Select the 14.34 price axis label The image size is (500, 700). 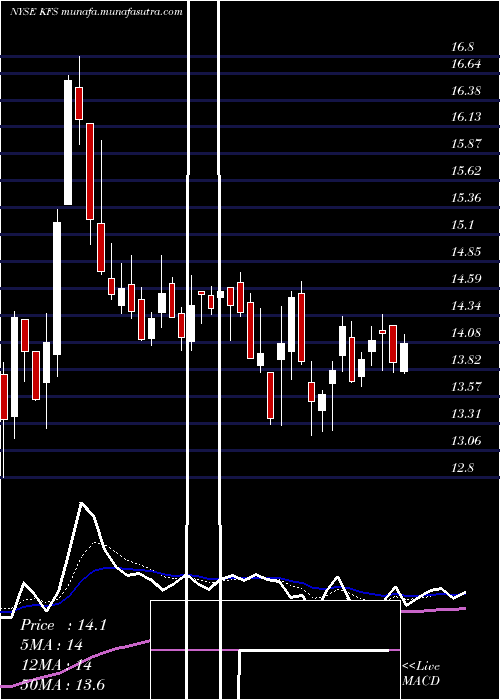[x=466, y=306]
